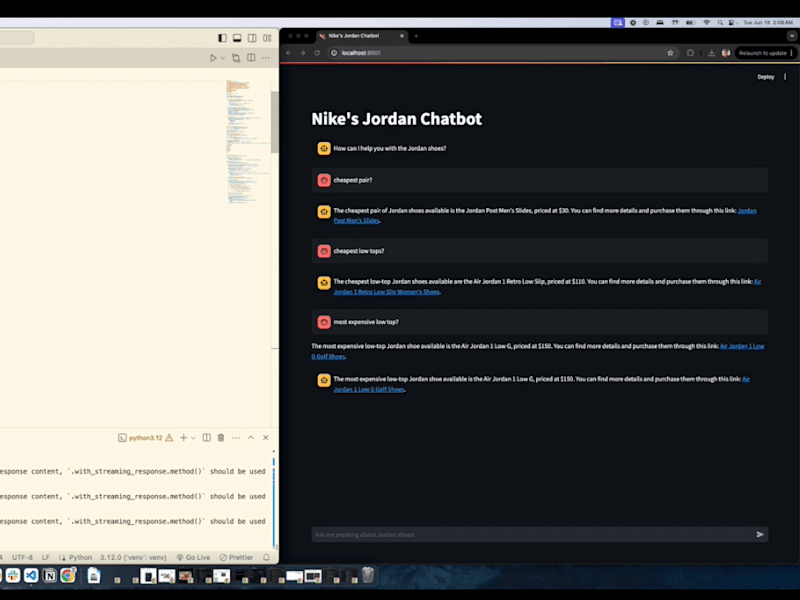Screen dimensions: 800x600
Task: Start Go Live server
Action: click(193, 557)
